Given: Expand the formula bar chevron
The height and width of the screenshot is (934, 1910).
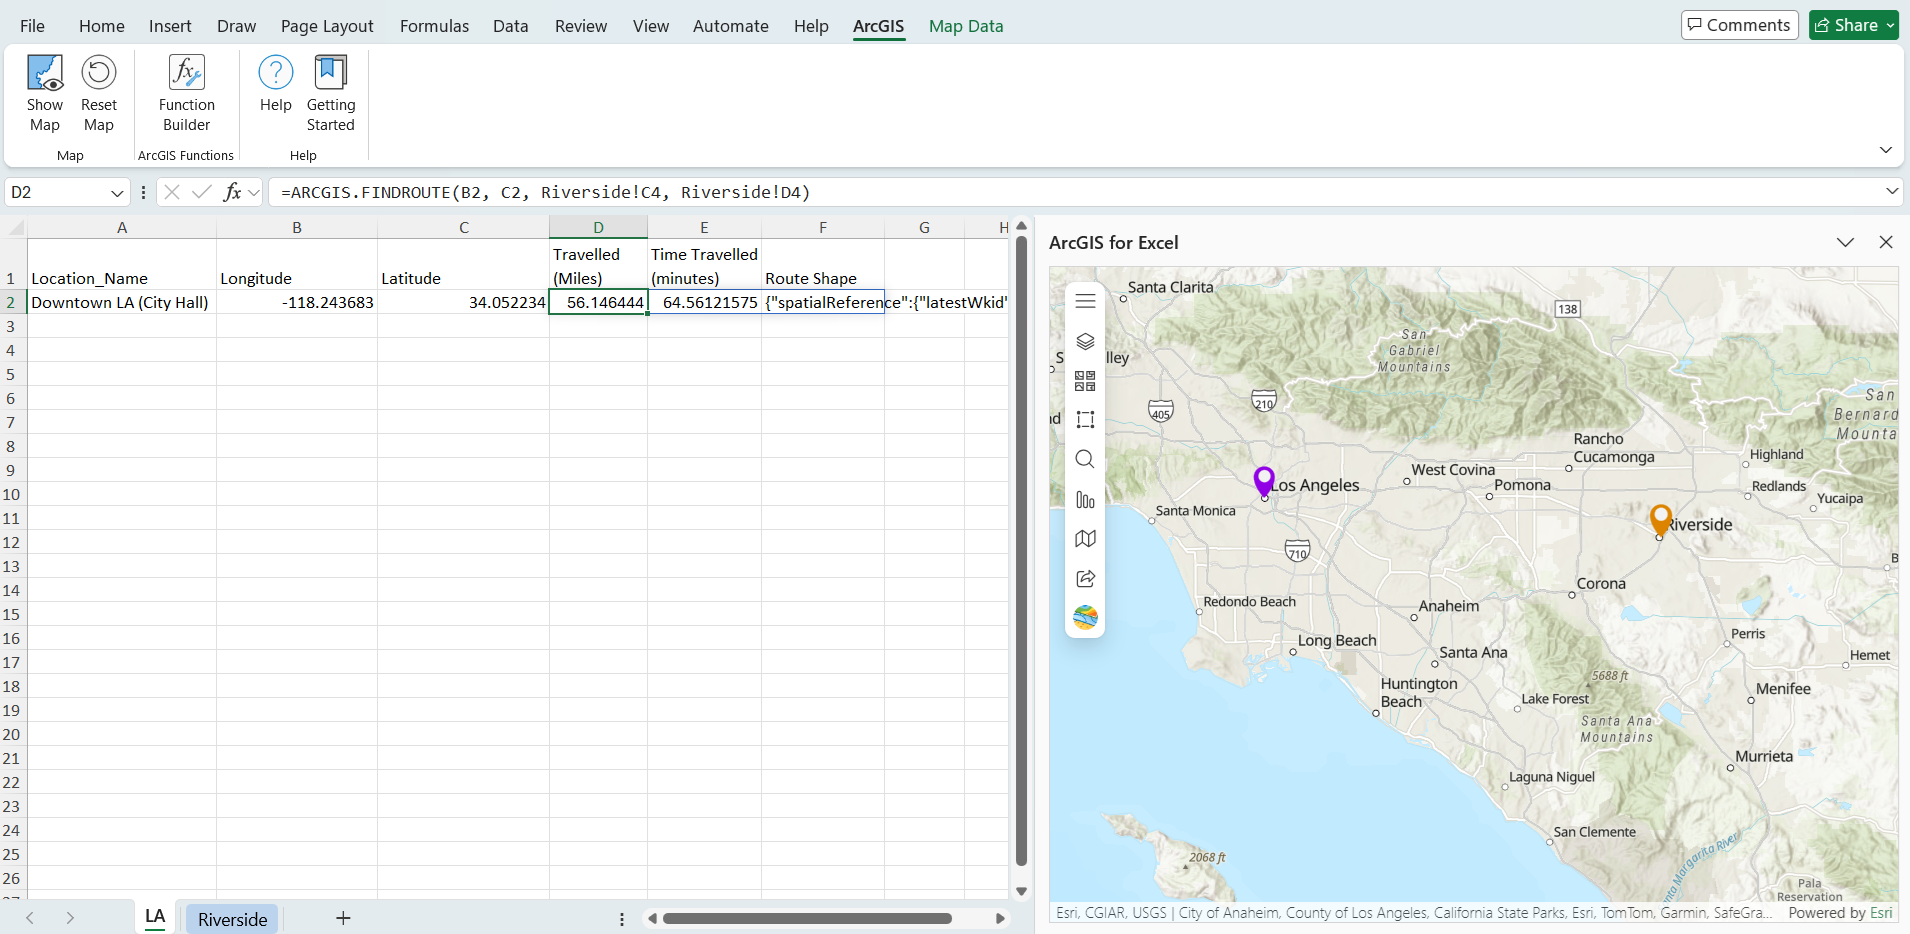Looking at the screenshot, I should 1891,191.
